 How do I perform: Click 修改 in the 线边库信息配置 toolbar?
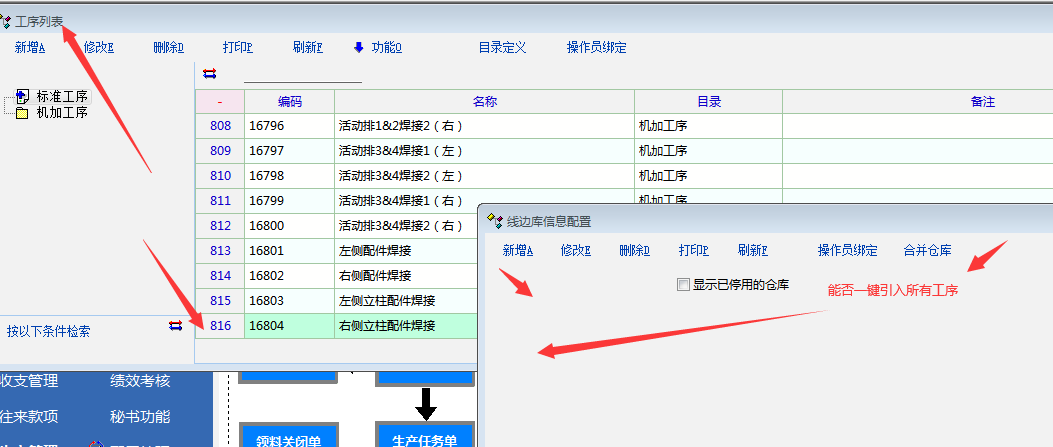[576, 250]
